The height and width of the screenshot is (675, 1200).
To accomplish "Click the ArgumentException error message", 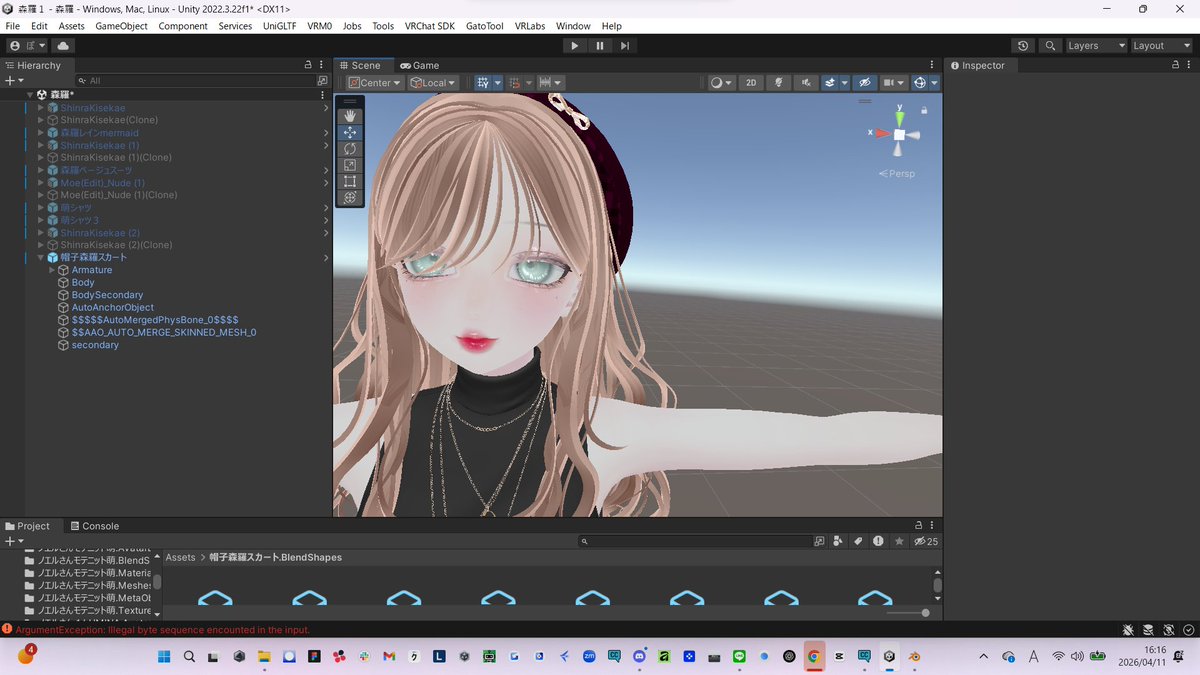I will tap(162, 630).
